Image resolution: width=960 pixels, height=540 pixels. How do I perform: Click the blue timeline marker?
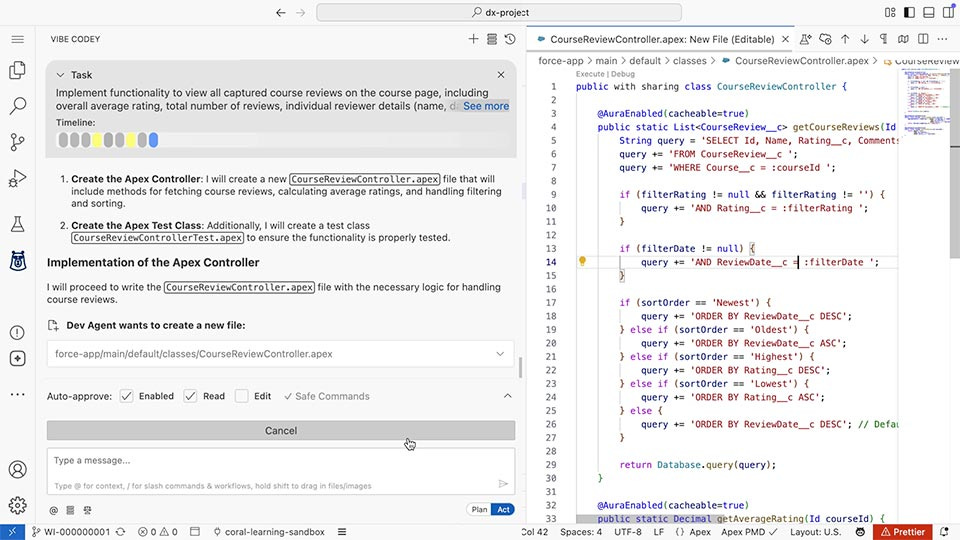point(153,140)
